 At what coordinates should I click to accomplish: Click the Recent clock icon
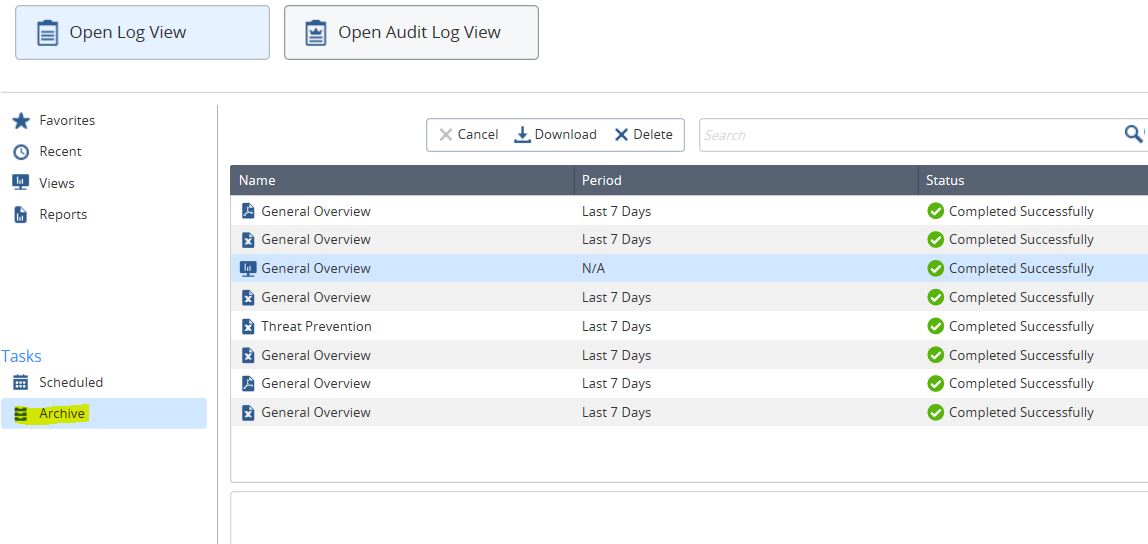[x=20, y=152]
